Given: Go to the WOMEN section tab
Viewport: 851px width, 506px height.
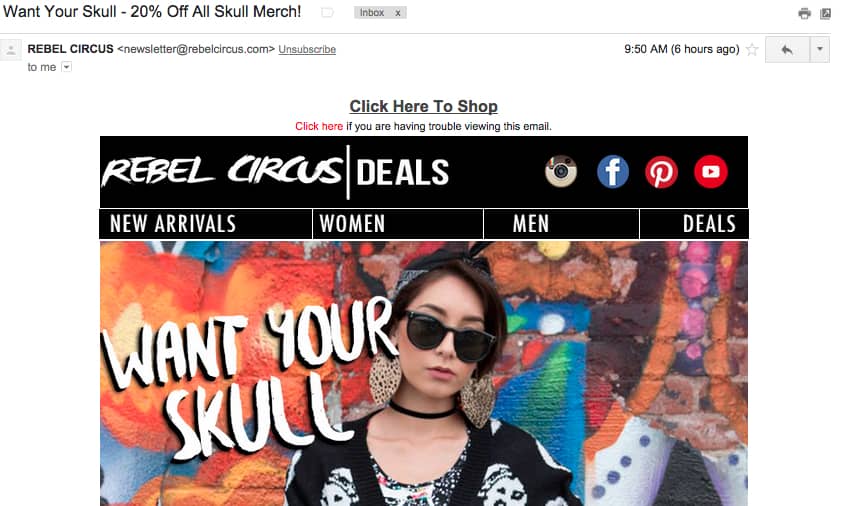Looking at the screenshot, I should click(398, 224).
